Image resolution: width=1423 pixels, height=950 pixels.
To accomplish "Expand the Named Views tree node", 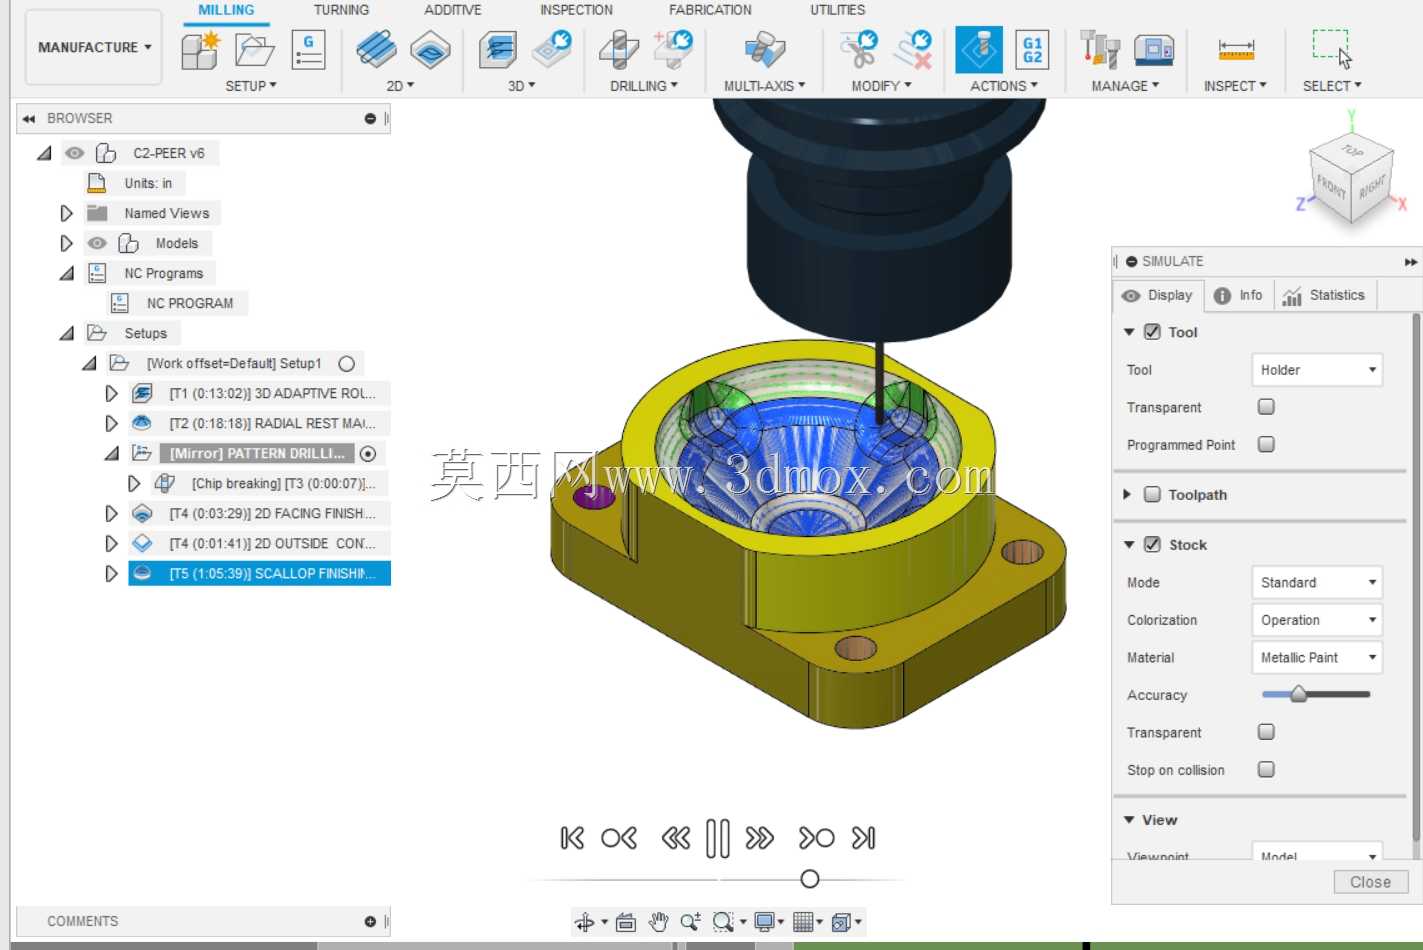I will [66, 213].
